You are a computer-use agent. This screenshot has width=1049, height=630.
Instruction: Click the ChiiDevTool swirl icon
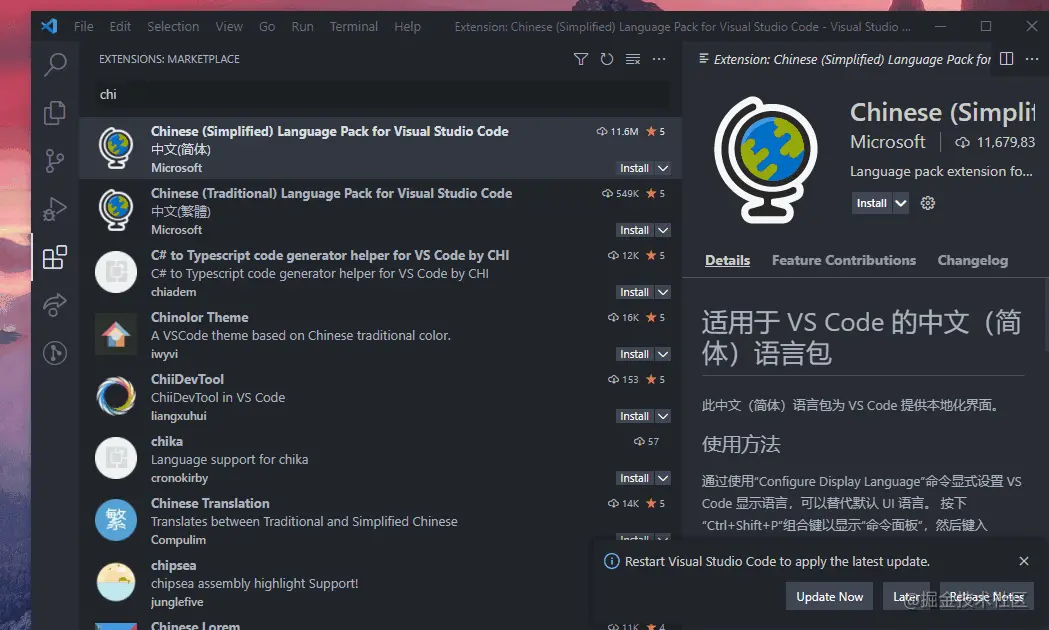tap(116, 396)
